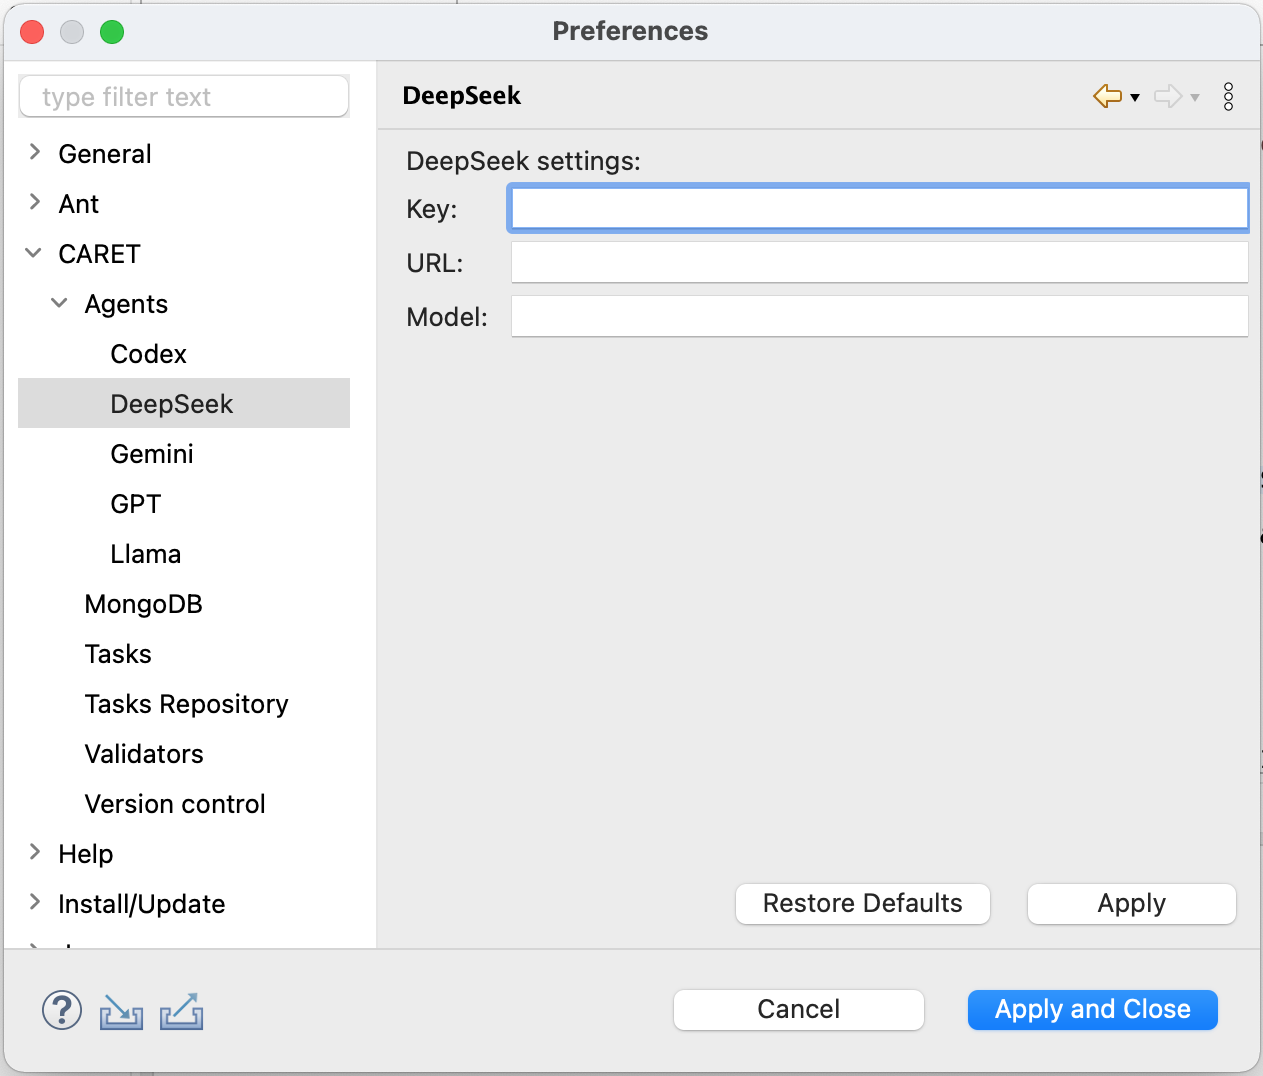The image size is (1263, 1076).
Task: Click the type filter text box
Action: (184, 96)
